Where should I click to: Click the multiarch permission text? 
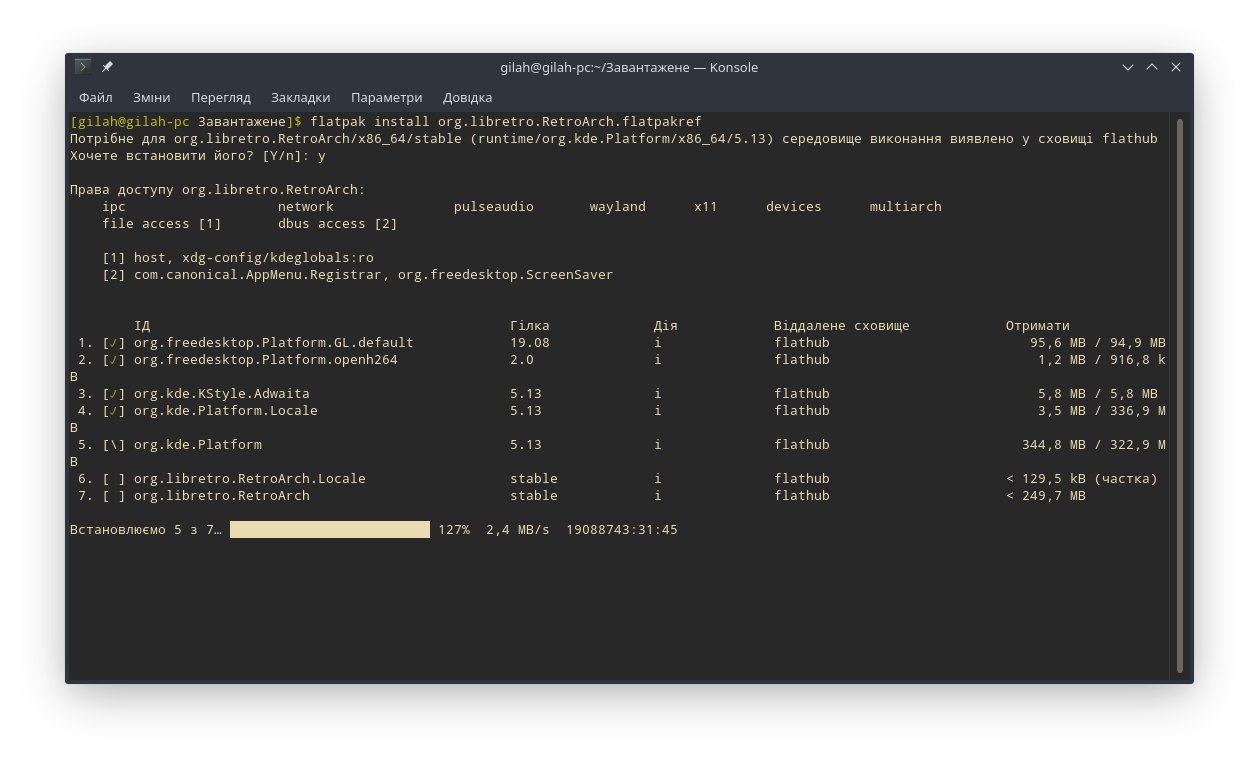[x=905, y=206]
